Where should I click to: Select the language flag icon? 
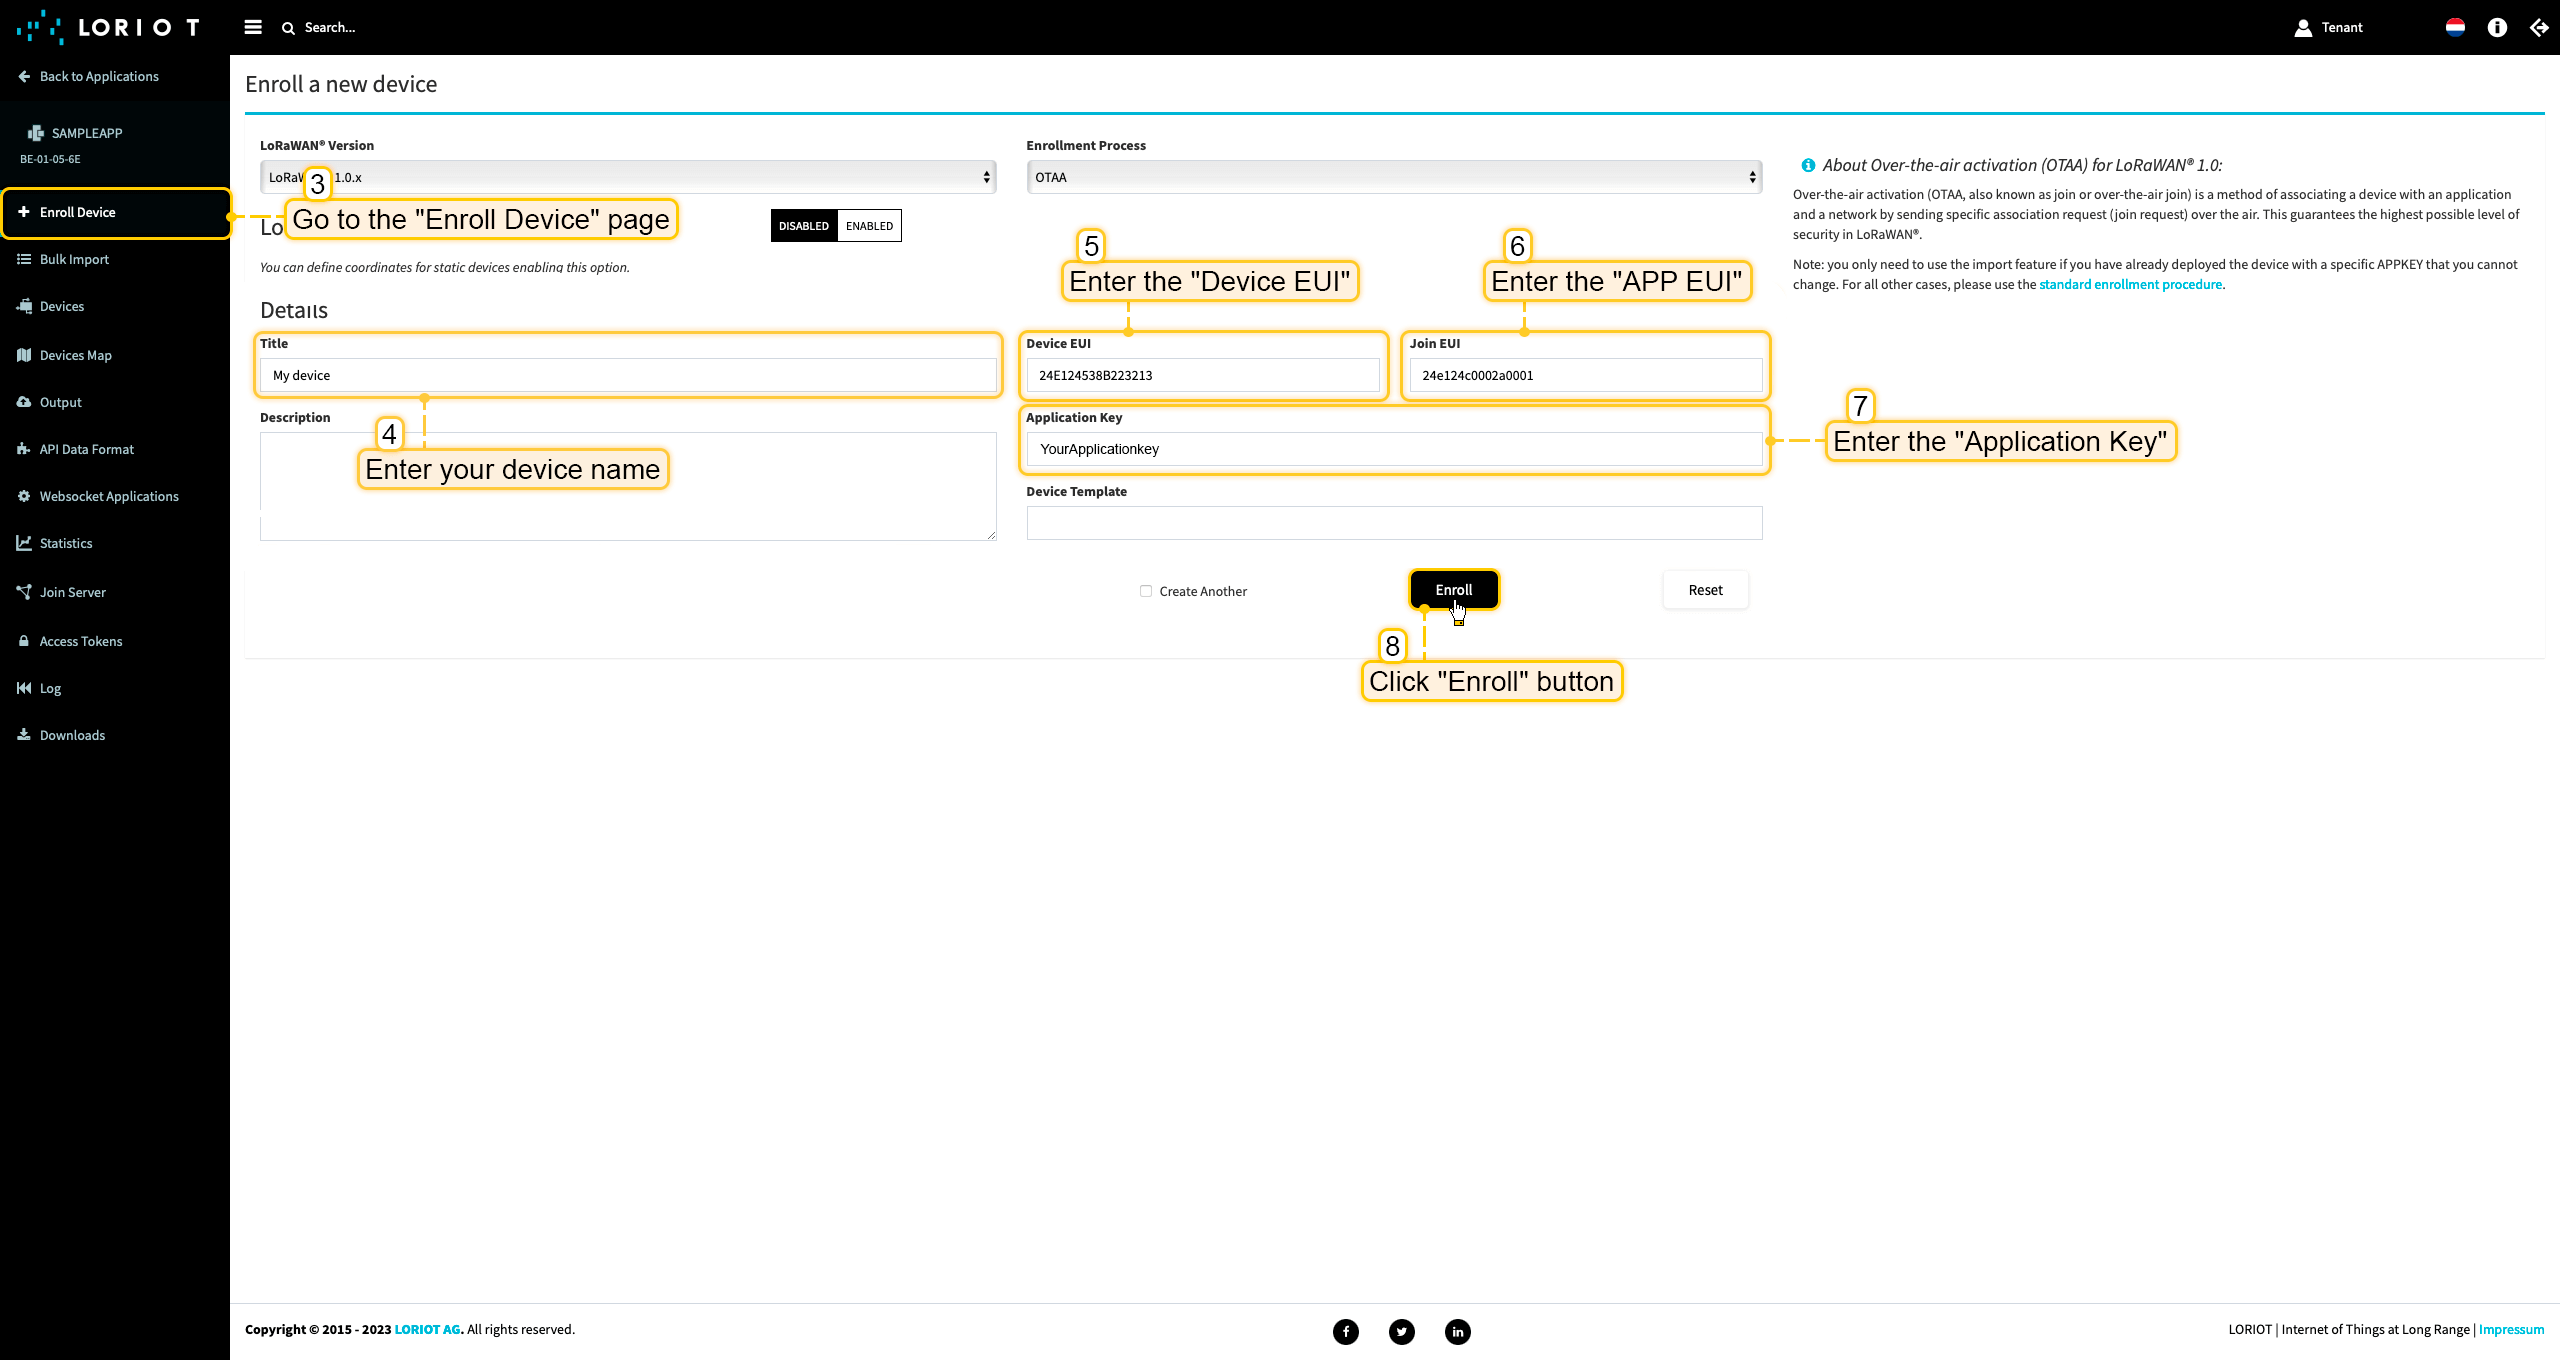point(2455,27)
